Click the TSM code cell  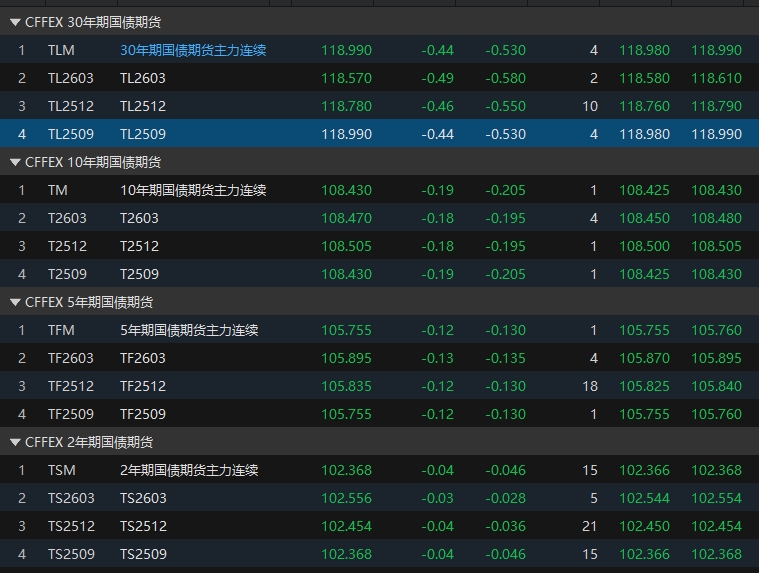point(61,470)
